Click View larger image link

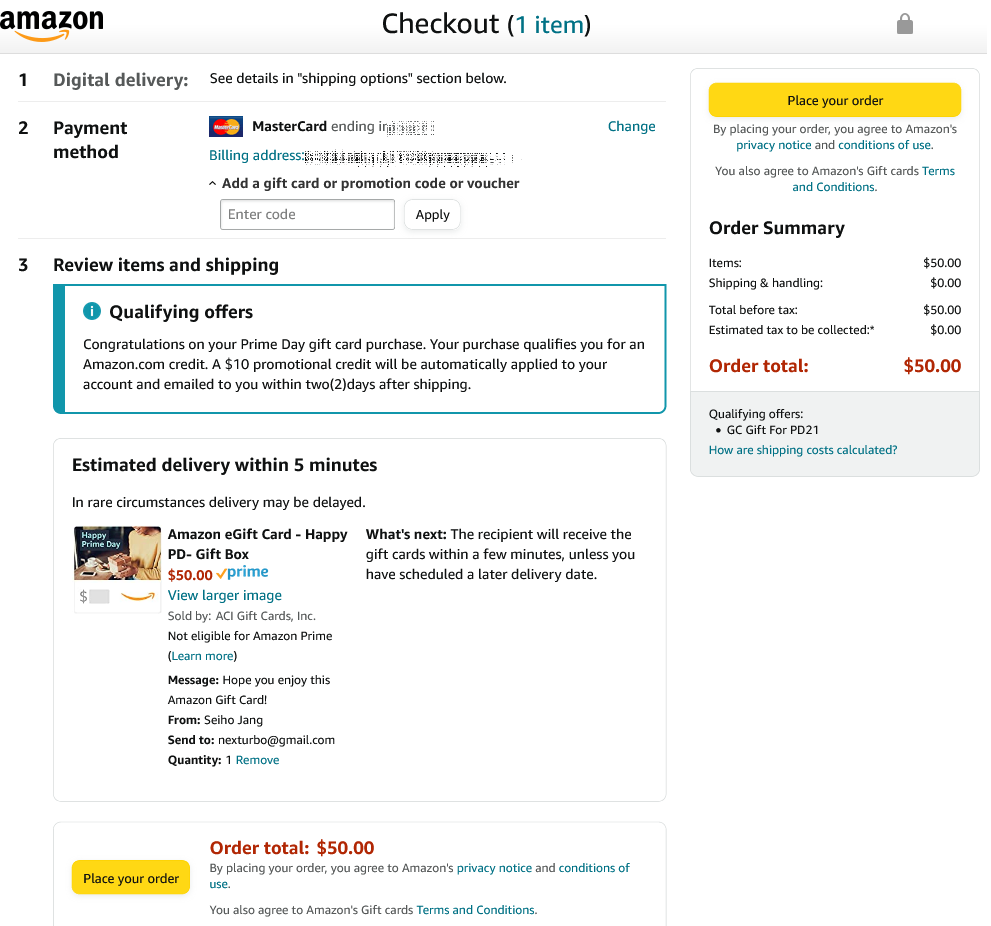[x=224, y=595]
